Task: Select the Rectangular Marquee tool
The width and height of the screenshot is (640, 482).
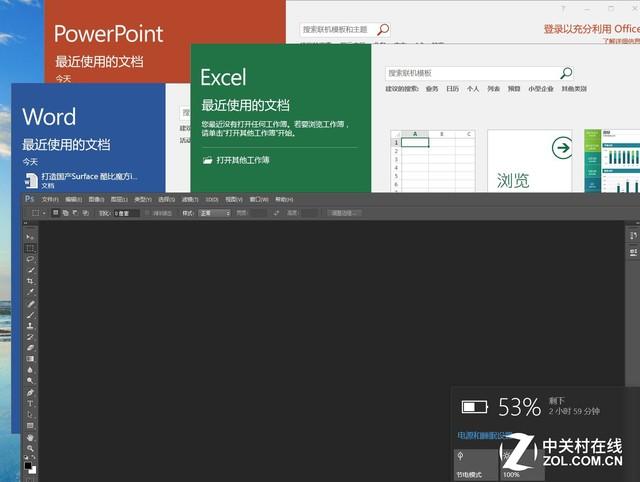Action: tap(30, 248)
